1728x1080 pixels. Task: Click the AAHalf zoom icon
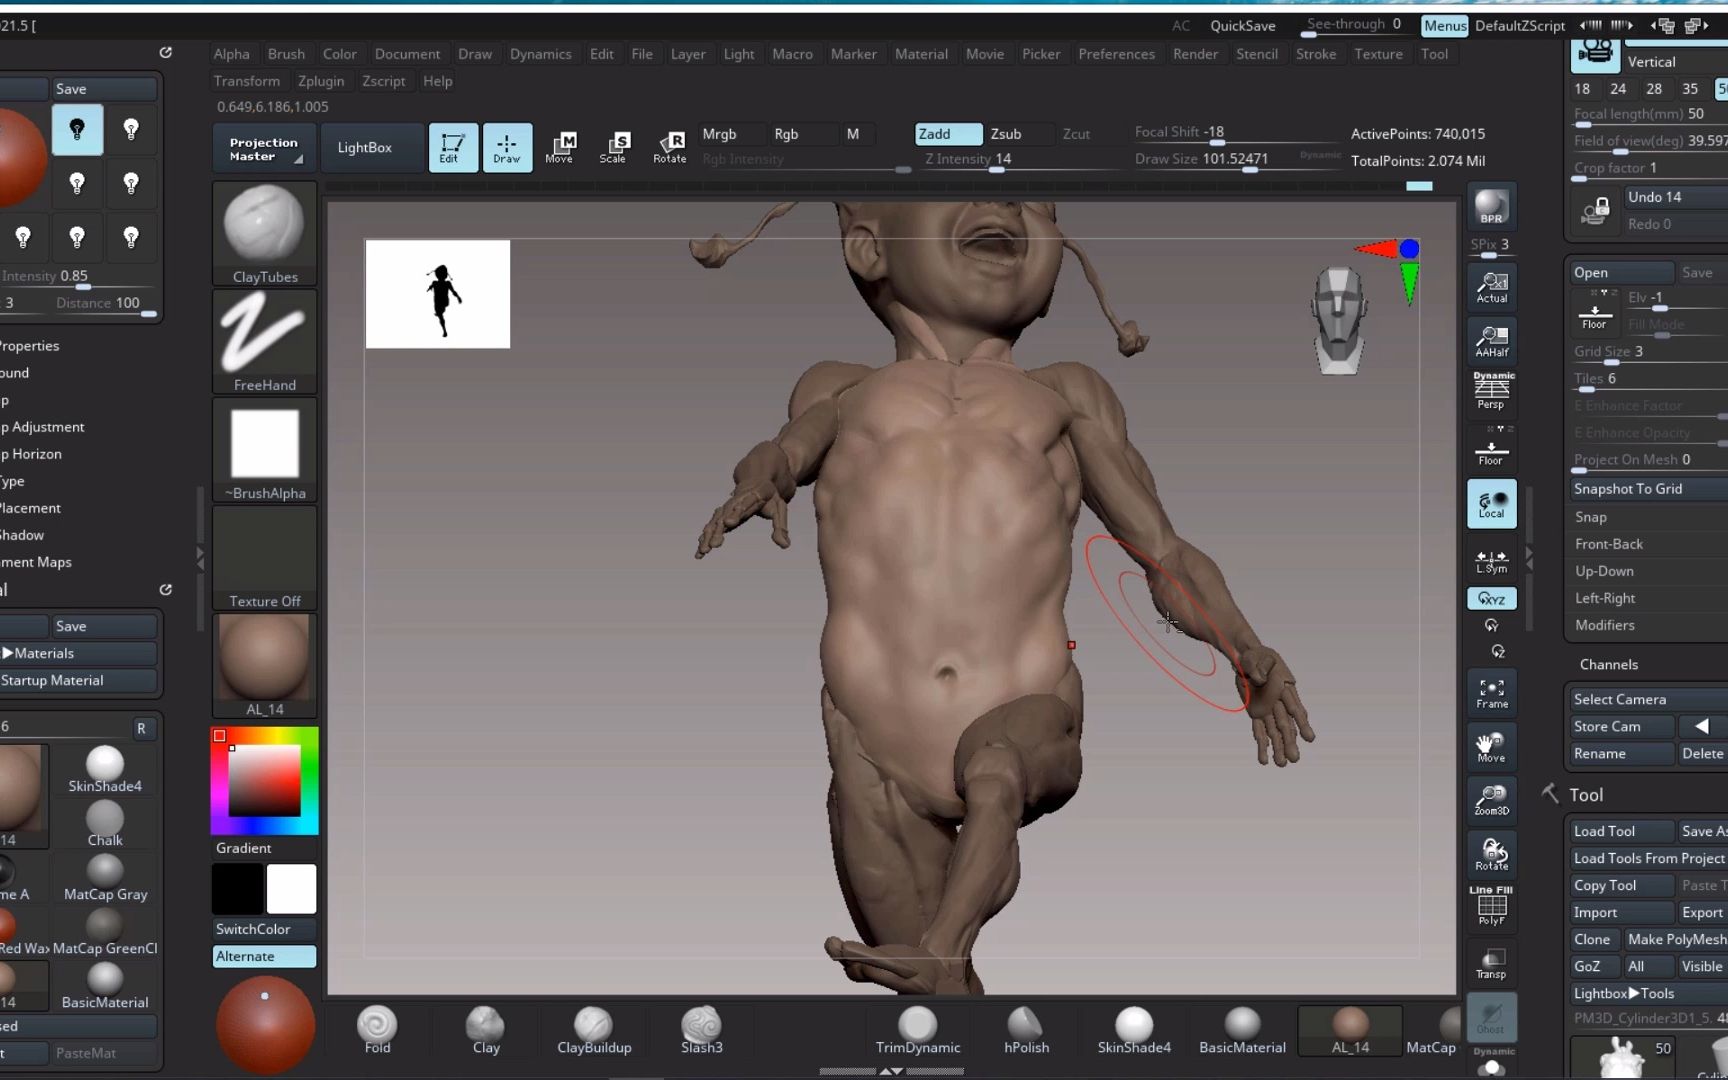[x=1491, y=342]
